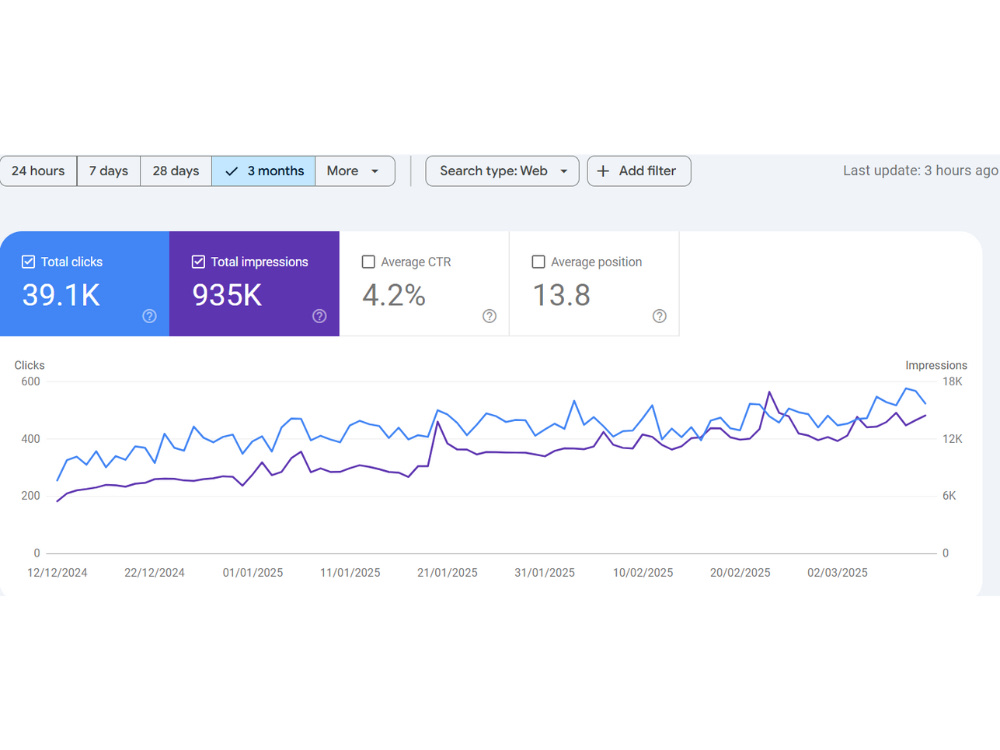Click the 22/12/2024 date label
This screenshot has height=750, width=1000.
[154, 573]
